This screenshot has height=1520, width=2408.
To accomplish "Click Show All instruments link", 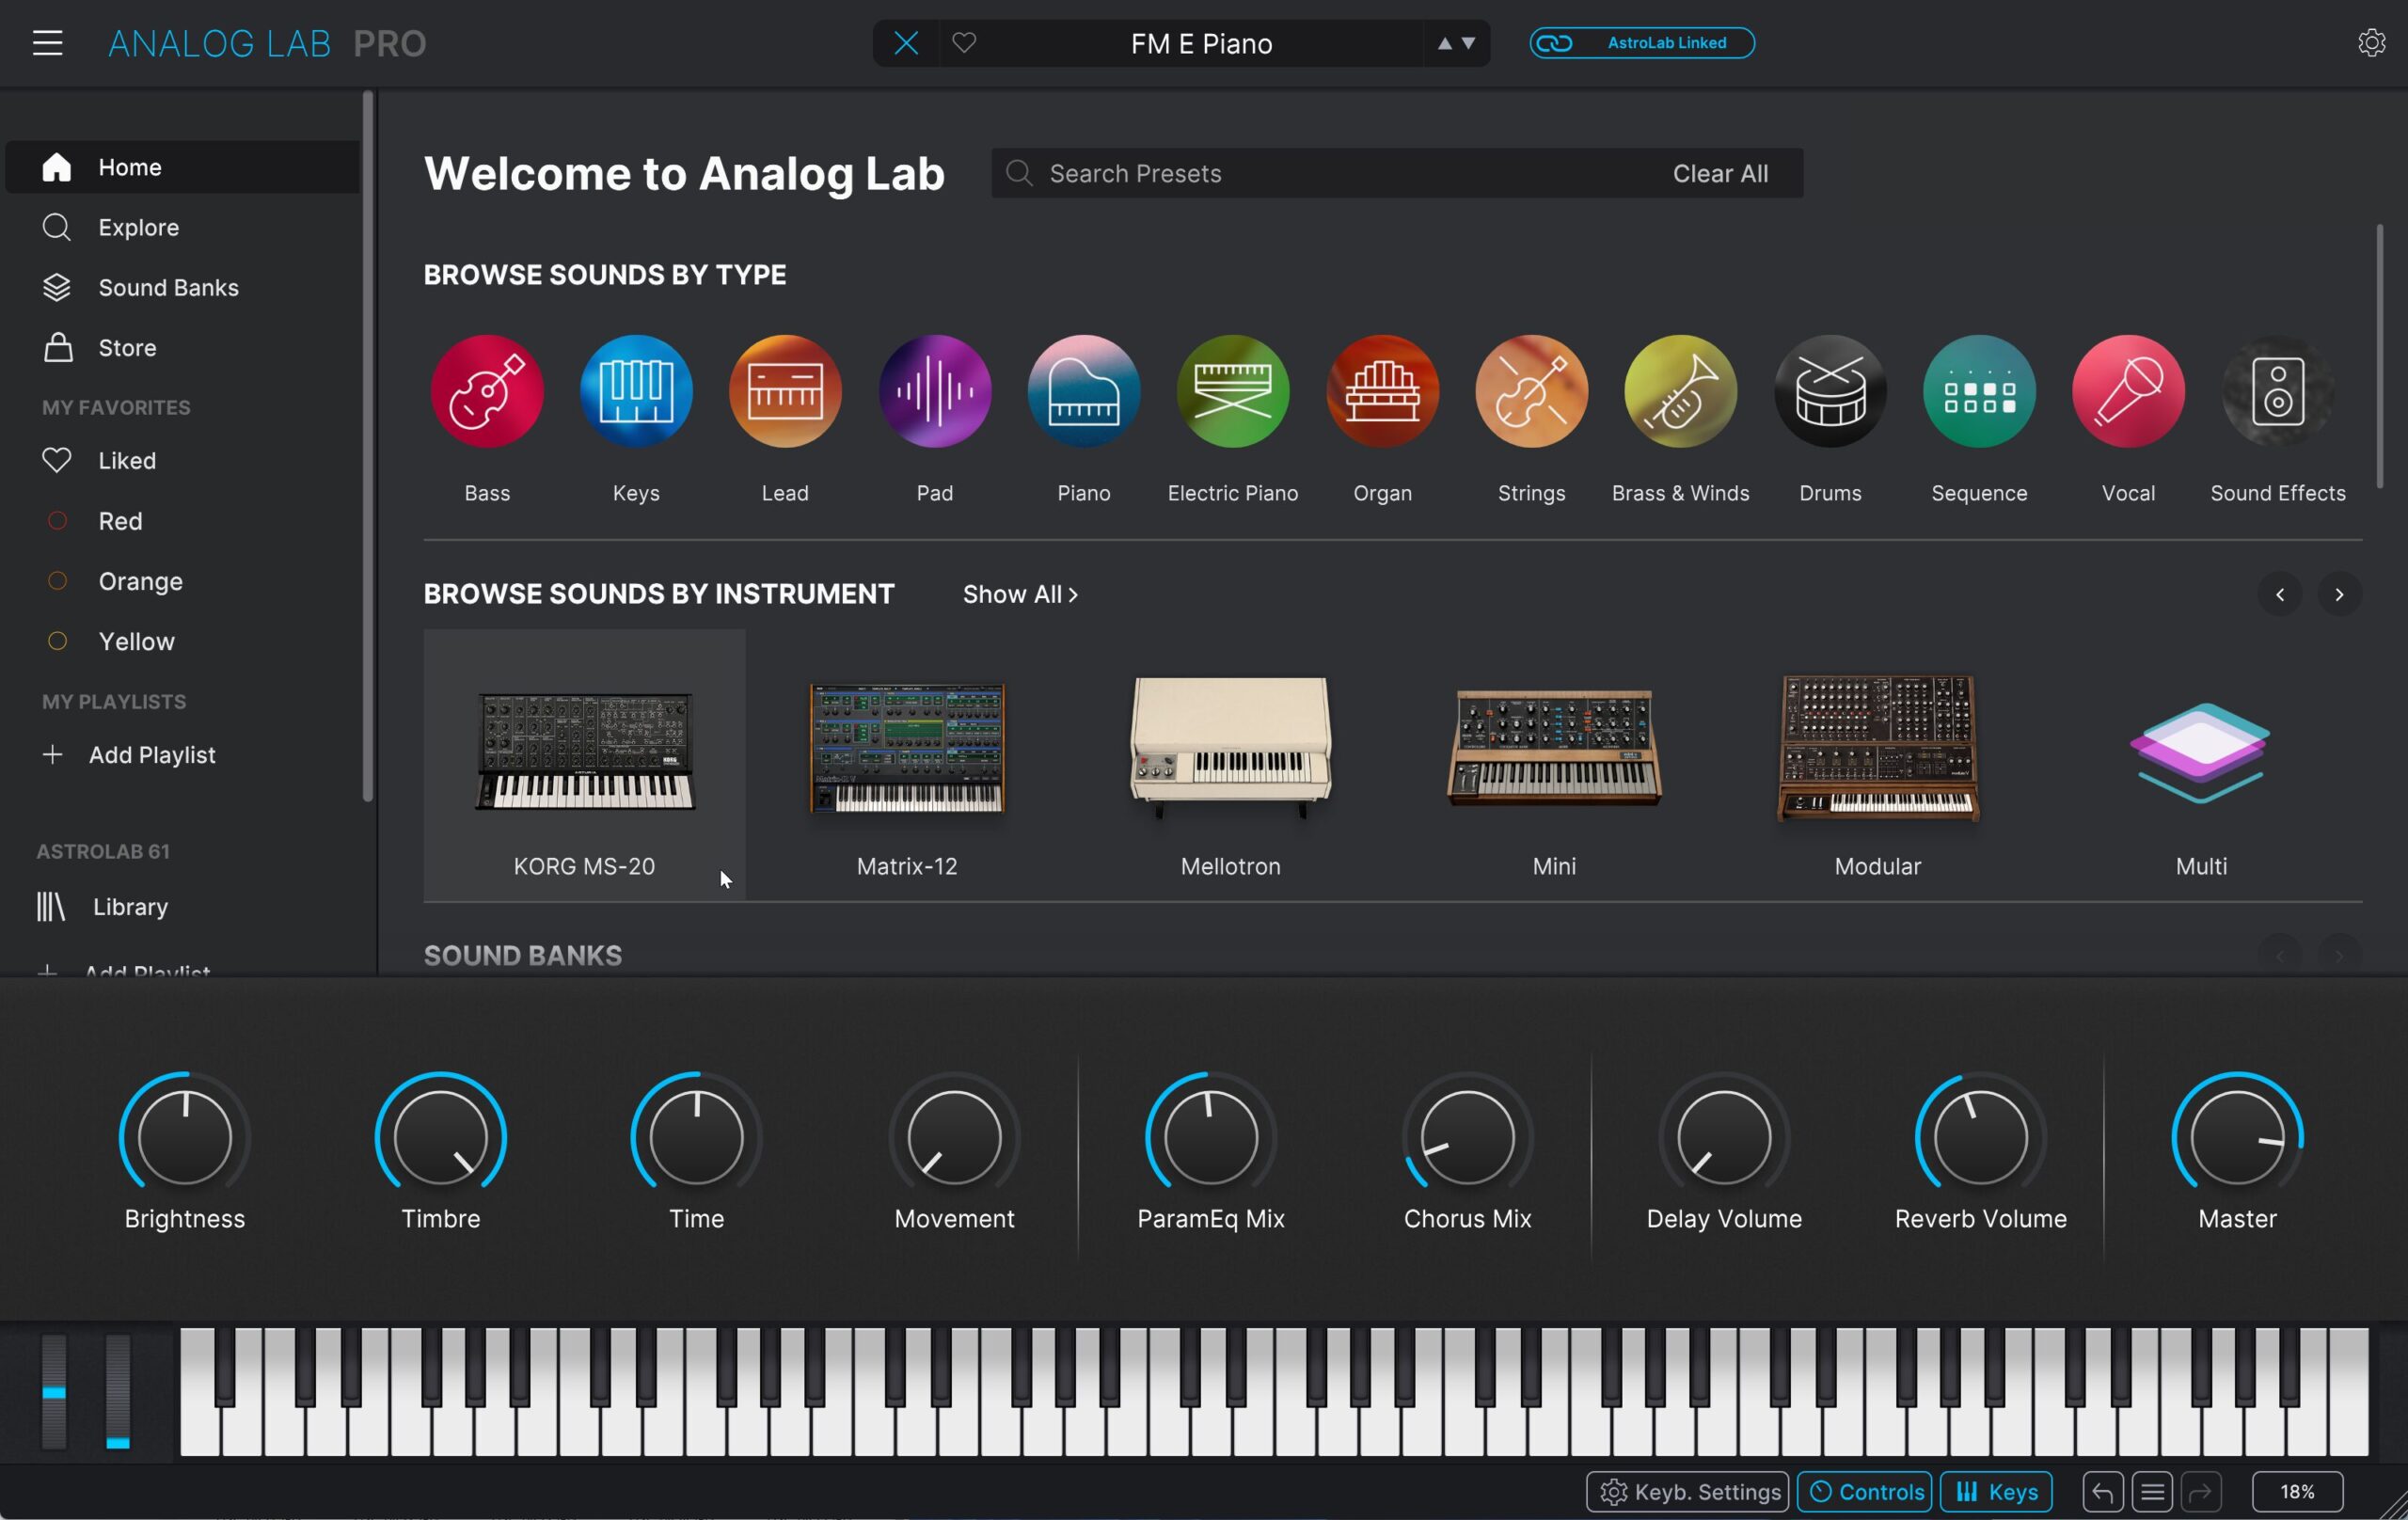I will point(1020,594).
